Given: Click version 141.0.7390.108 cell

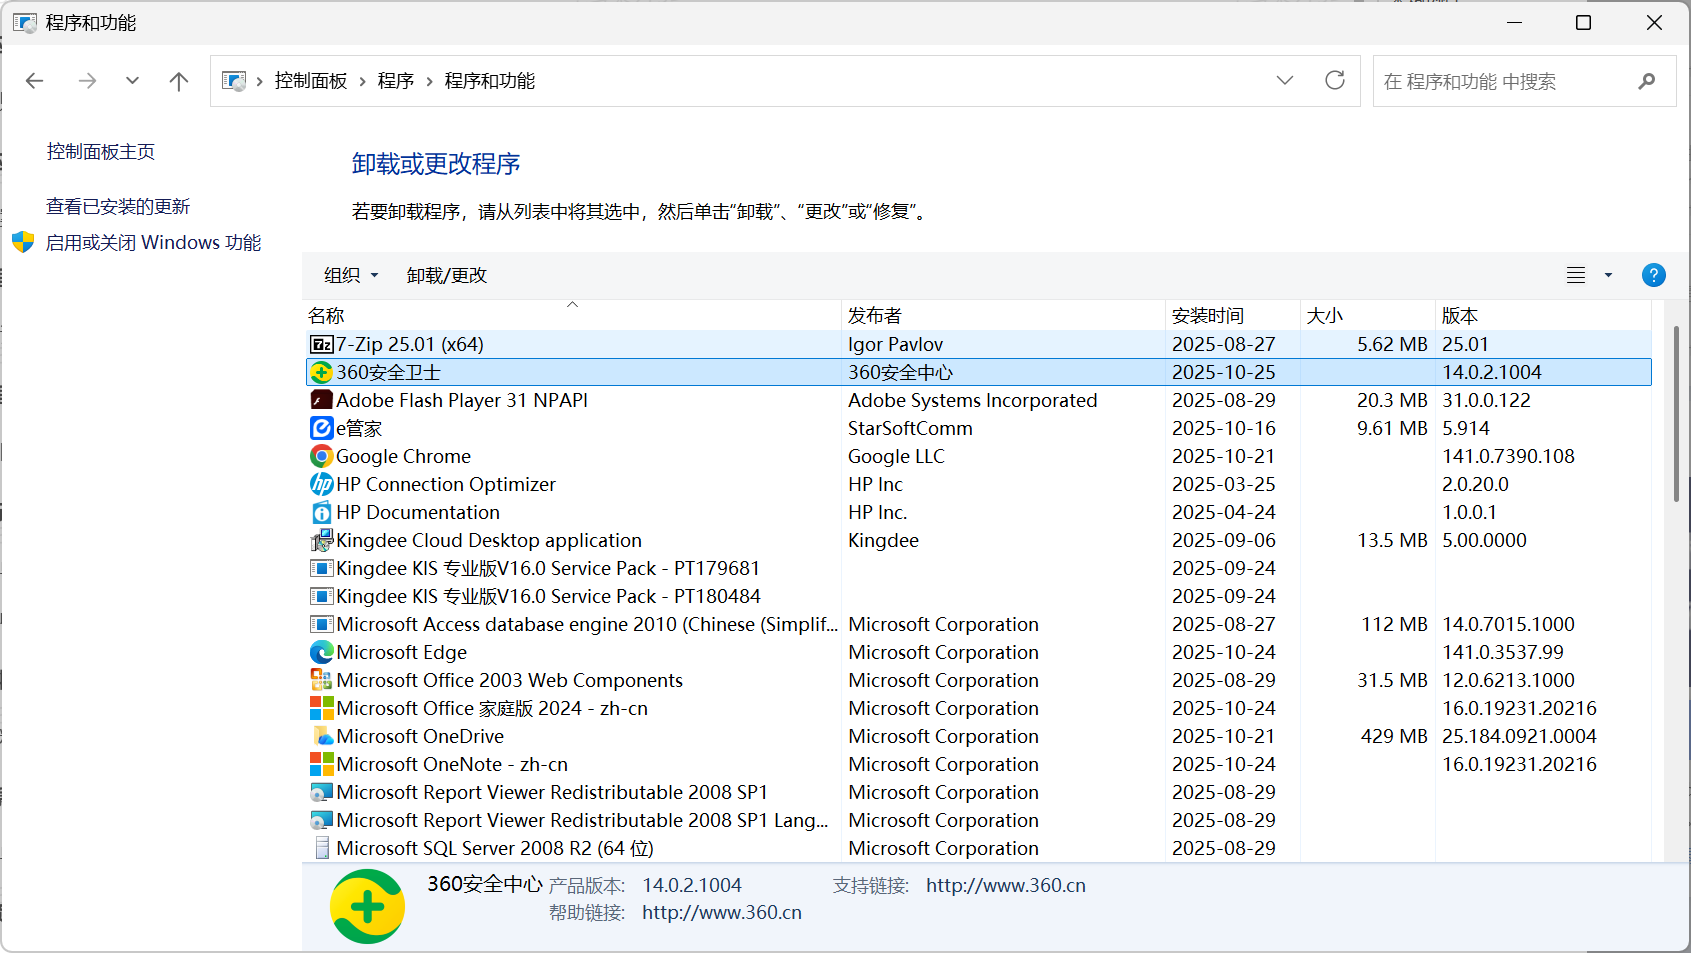Looking at the screenshot, I should tap(1508, 457).
